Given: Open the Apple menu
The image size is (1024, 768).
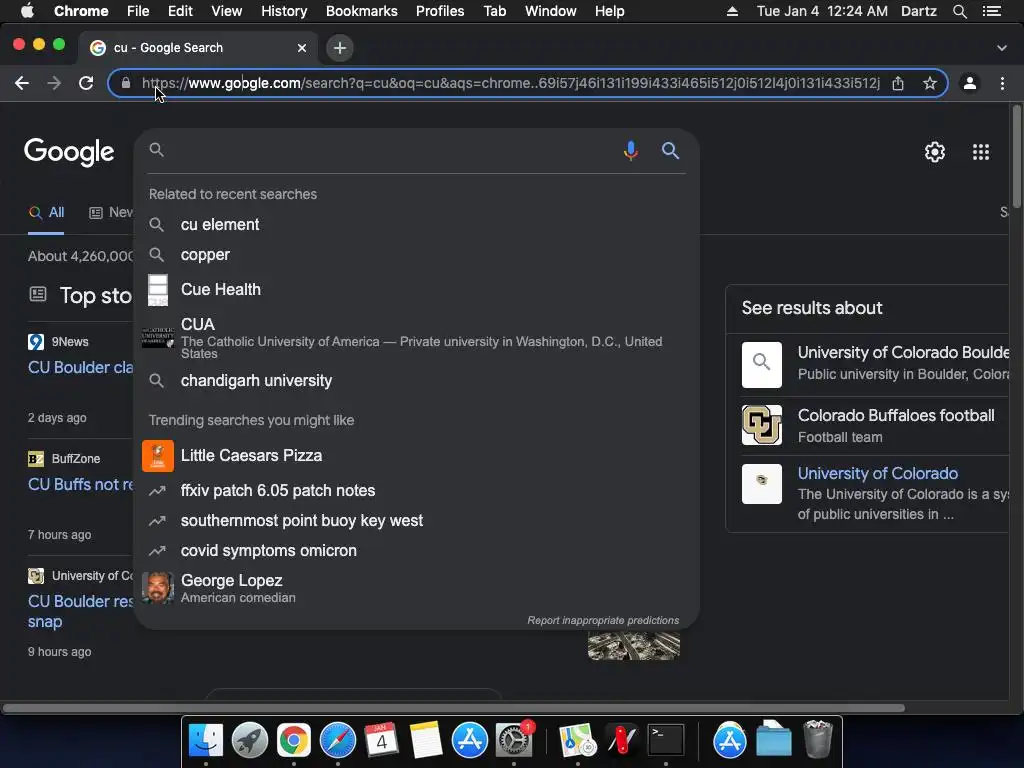Looking at the screenshot, I should pos(27,11).
